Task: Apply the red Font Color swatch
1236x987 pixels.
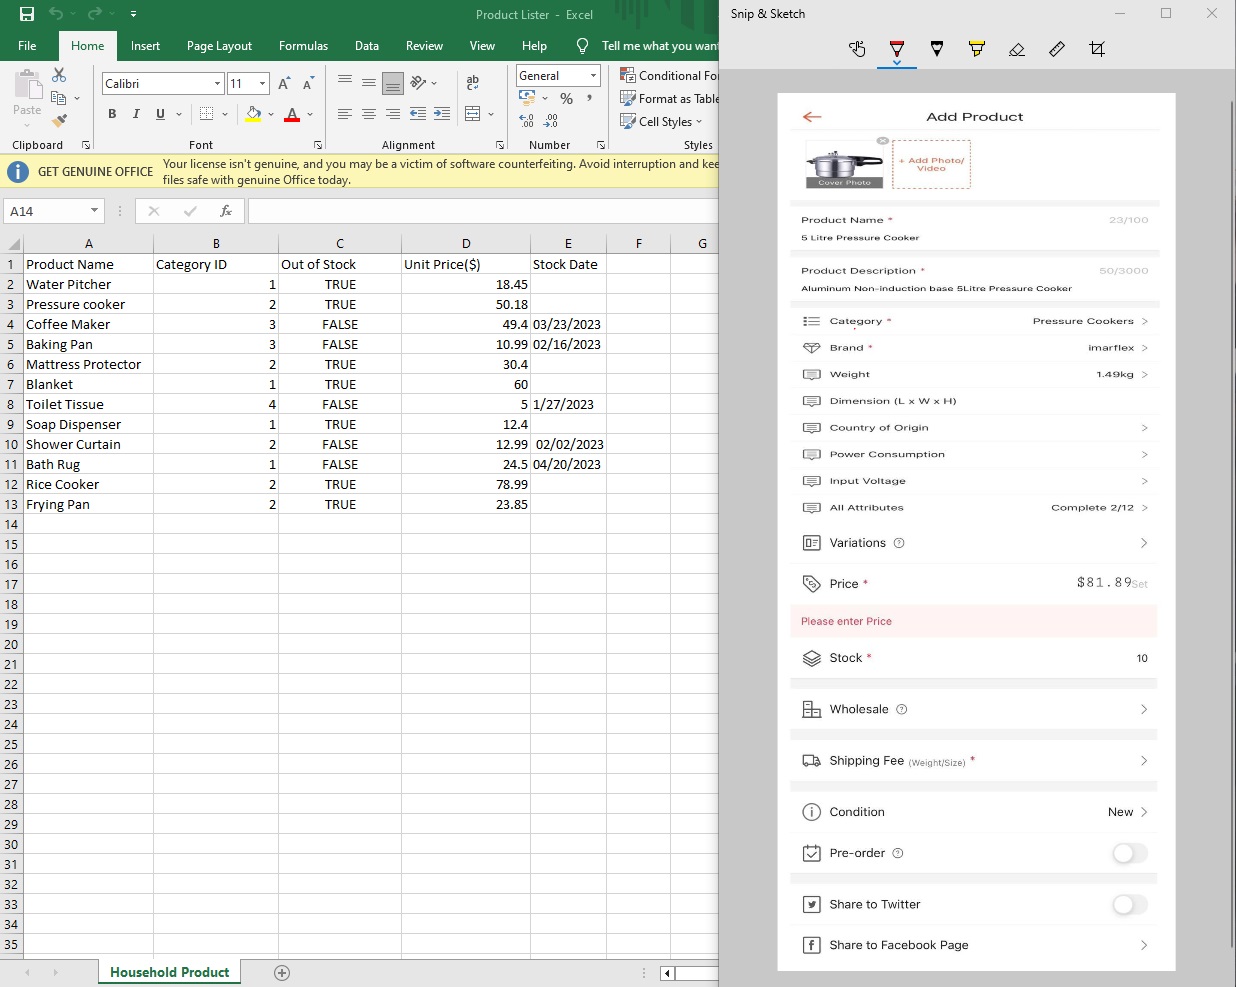Action: (x=292, y=114)
